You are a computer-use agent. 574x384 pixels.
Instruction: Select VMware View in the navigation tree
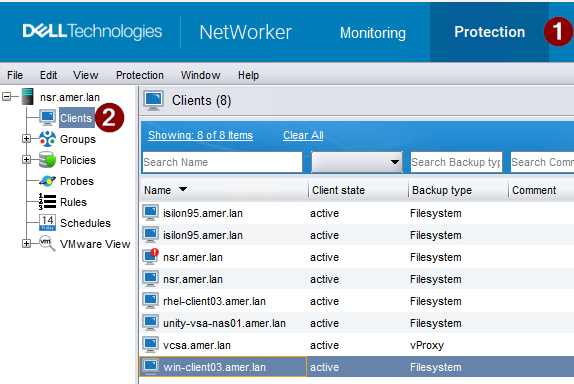(95, 244)
